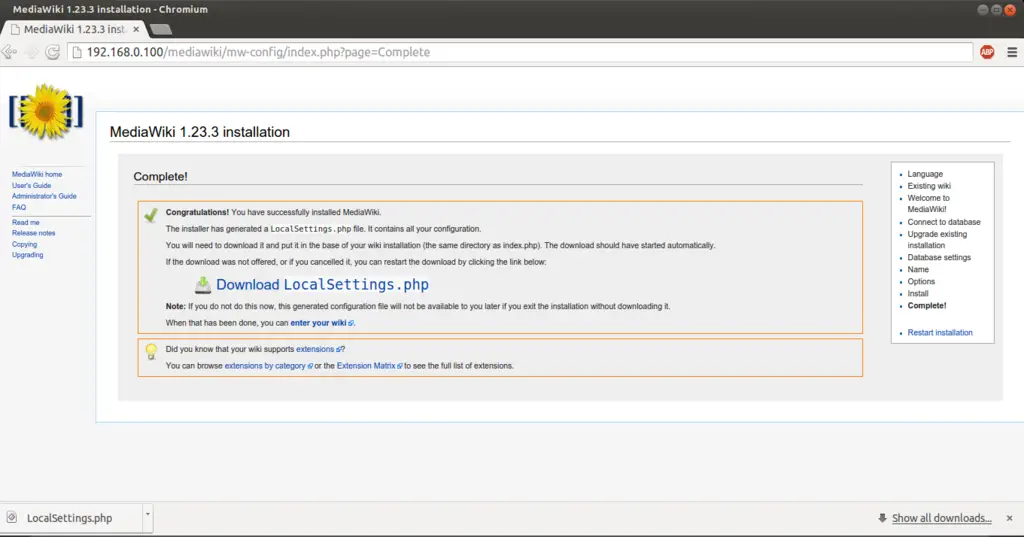Open the extensions link

[x=315, y=350]
